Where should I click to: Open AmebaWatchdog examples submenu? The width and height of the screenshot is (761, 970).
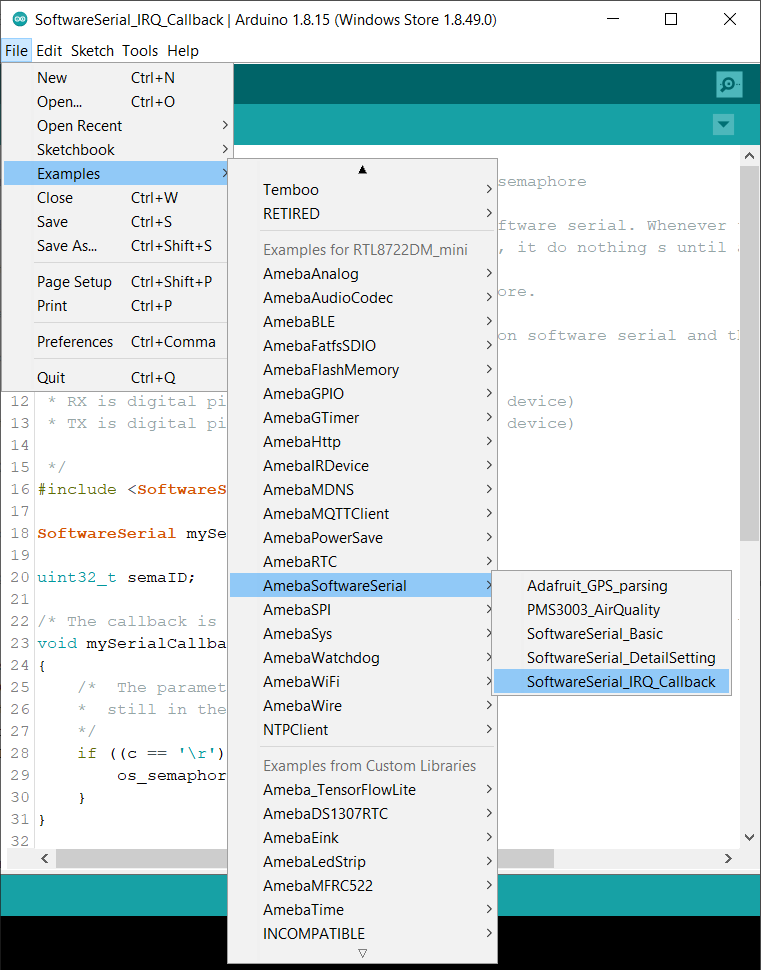[x=363, y=658]
